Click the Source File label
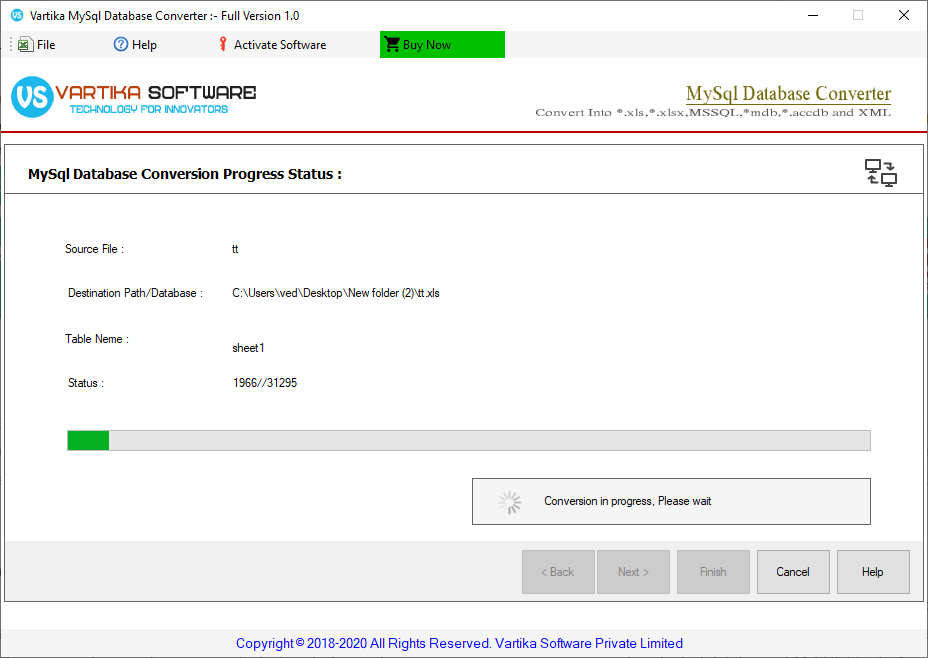Screen dimensions: 928x658 (x=94, y=249)
